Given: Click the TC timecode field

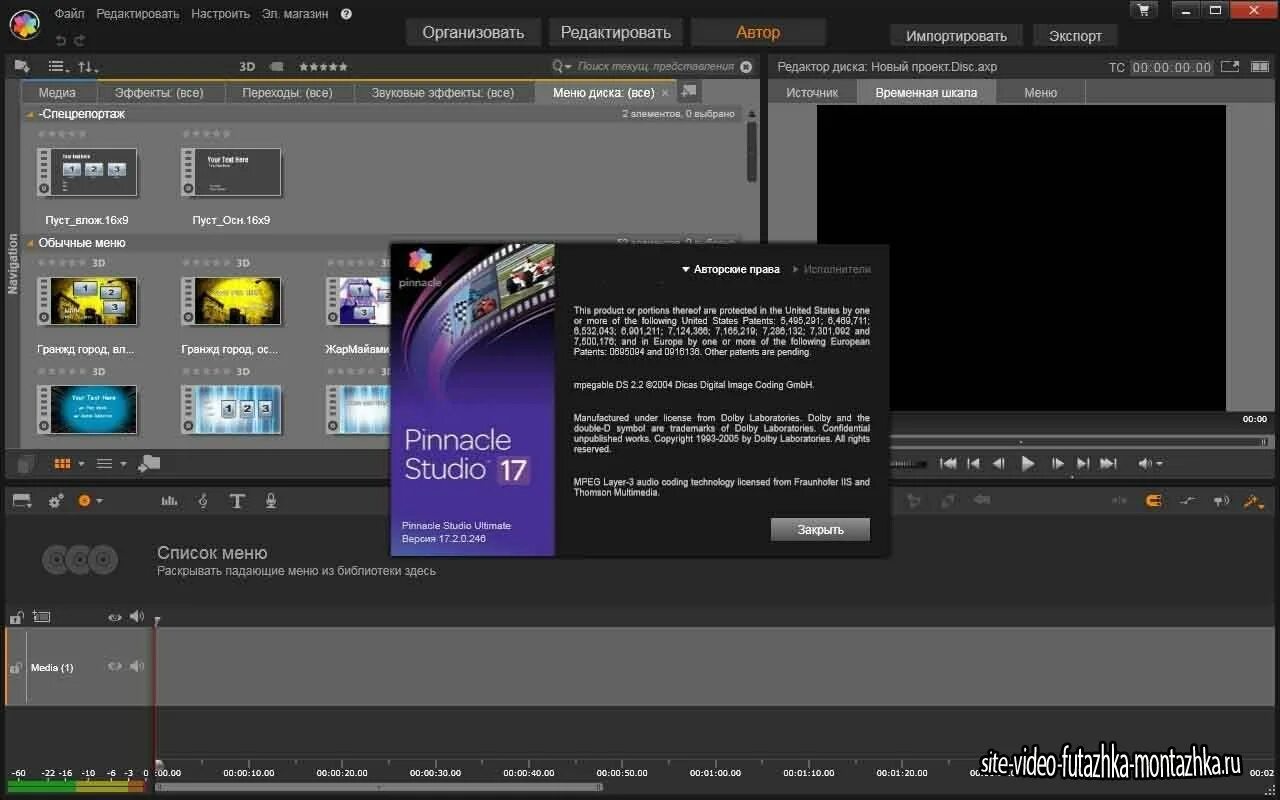Looking at the screenshot, I should pos(1172,67).
